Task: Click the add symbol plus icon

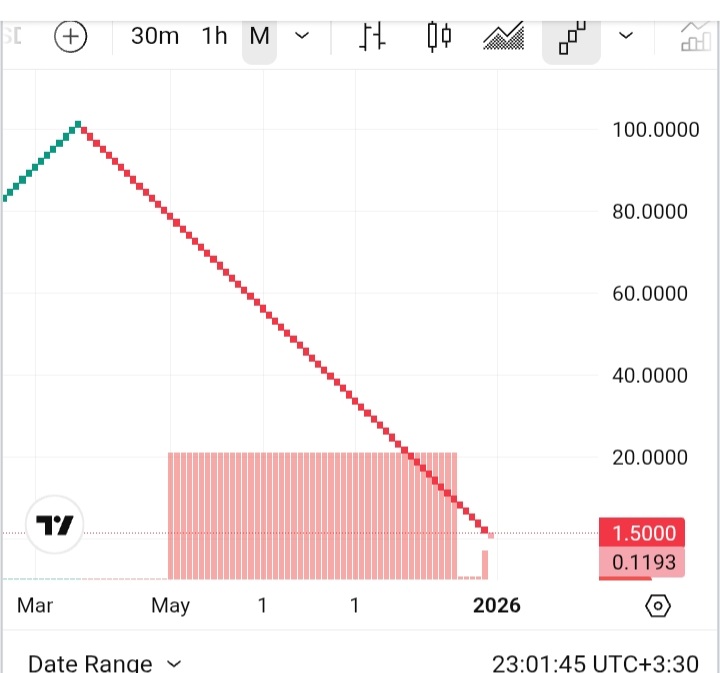Action: [x=72, y=37]
